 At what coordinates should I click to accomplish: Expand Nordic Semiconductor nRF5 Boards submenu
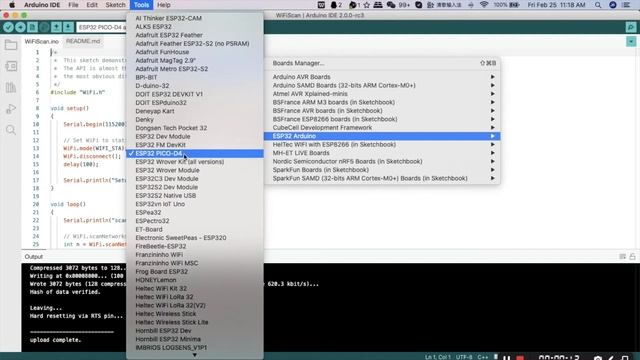point(382,161)
